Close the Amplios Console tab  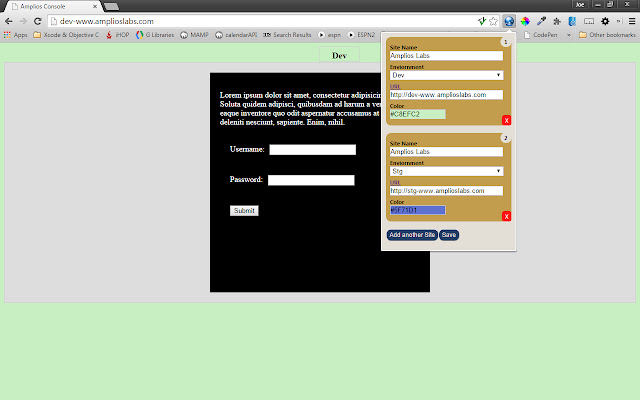coord(95,7)
